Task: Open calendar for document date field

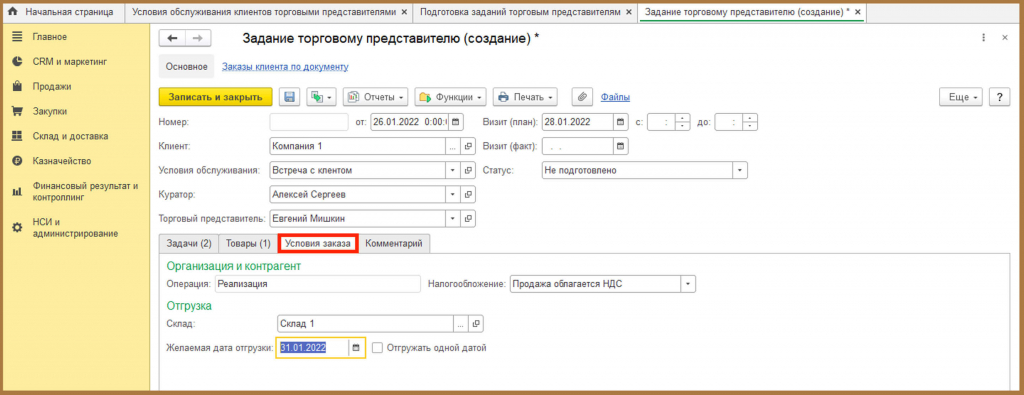Action: click(456, 121)
